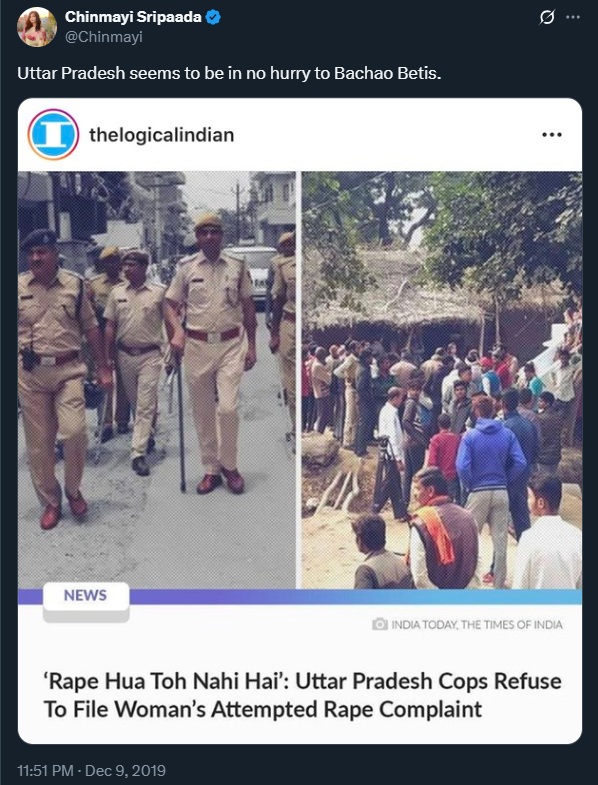Open the village crowd photo
The width and height of the screenshot is (598, 785).
tap(442, 380)
